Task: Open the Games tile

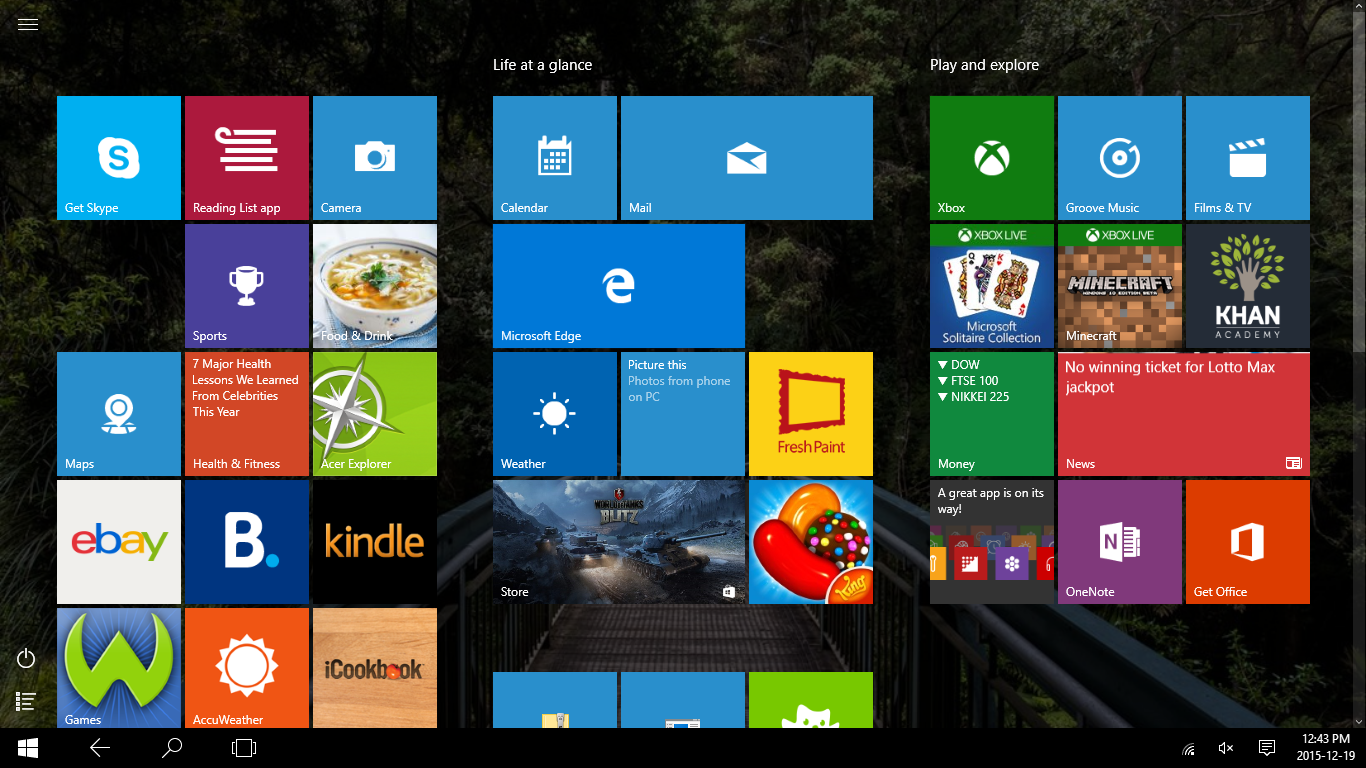Action: [x=119, y=668]
